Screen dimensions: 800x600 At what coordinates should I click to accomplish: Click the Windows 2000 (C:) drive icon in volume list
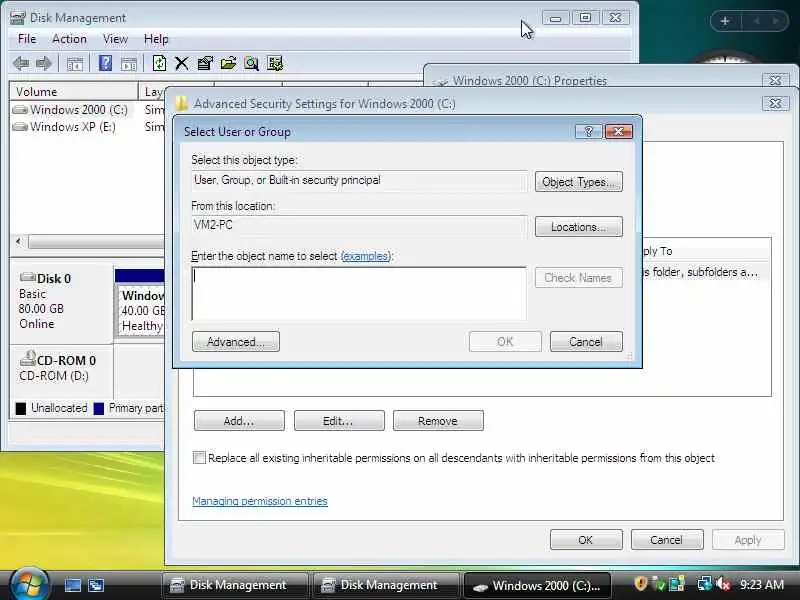(x=20, y=110)
